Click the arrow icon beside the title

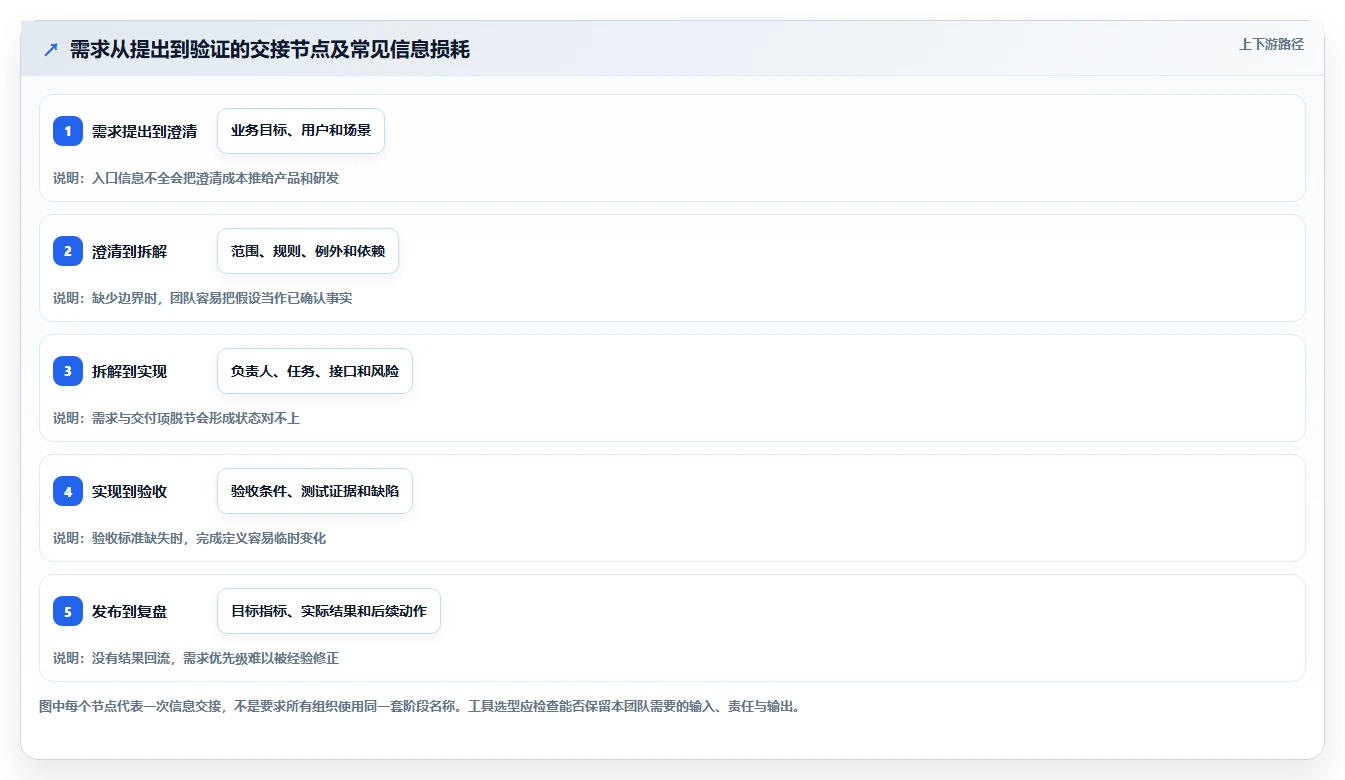point(51,49)
